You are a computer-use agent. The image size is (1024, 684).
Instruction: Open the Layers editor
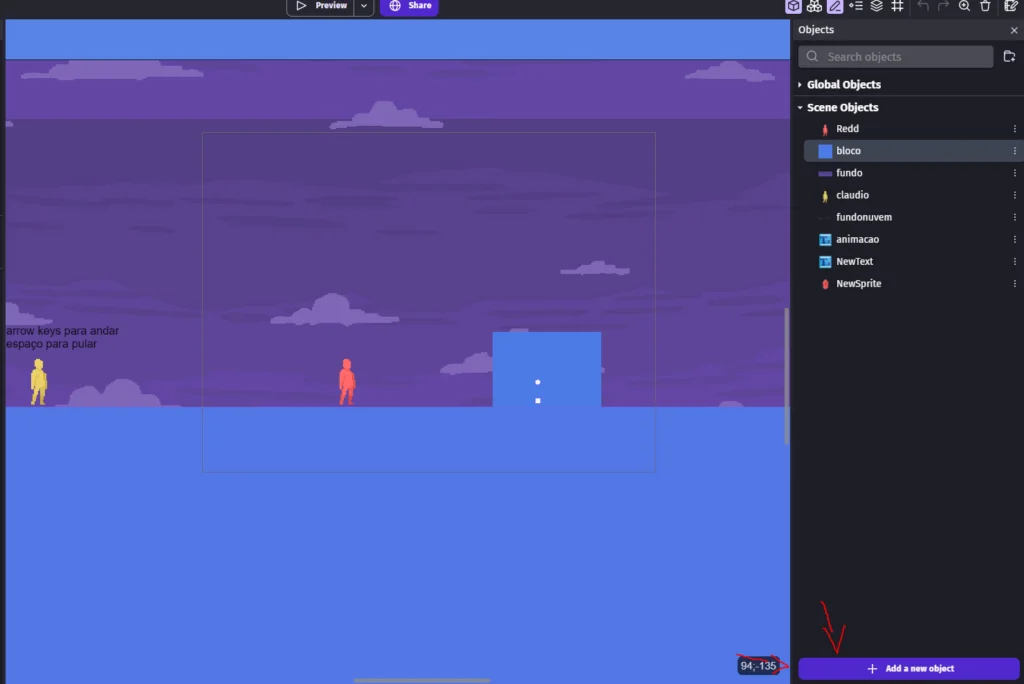[877, 7]
